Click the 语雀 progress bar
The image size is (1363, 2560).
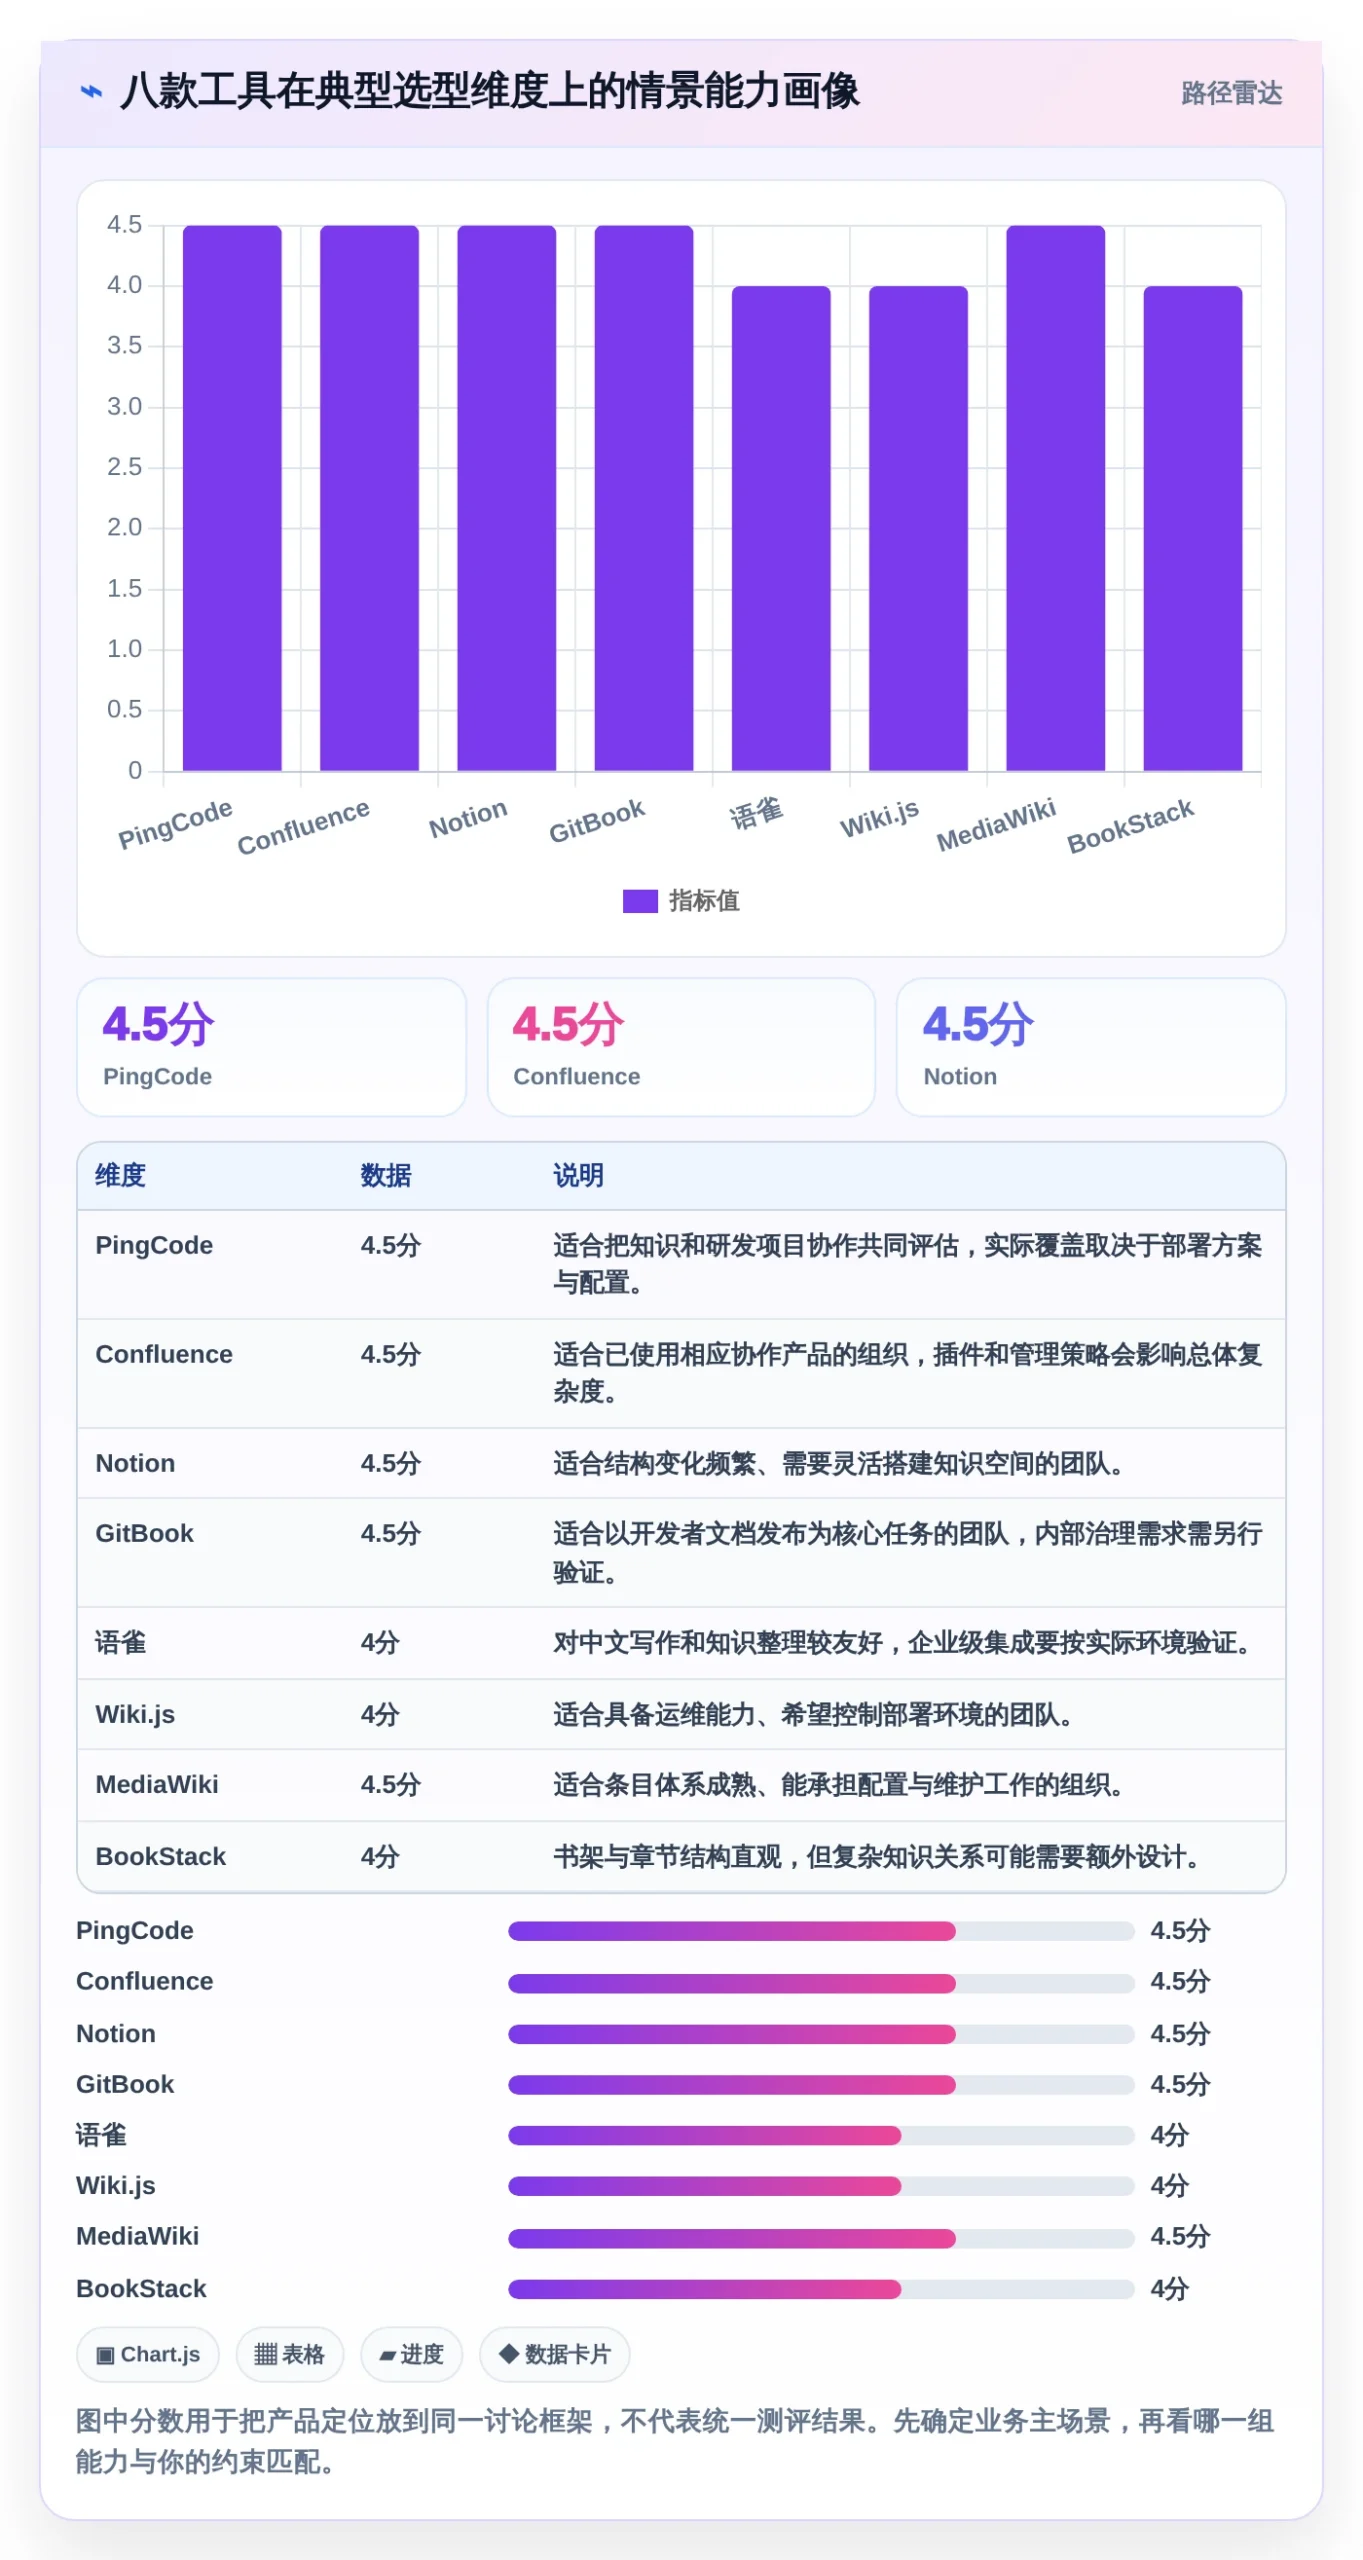click(x=821, y=2136)
